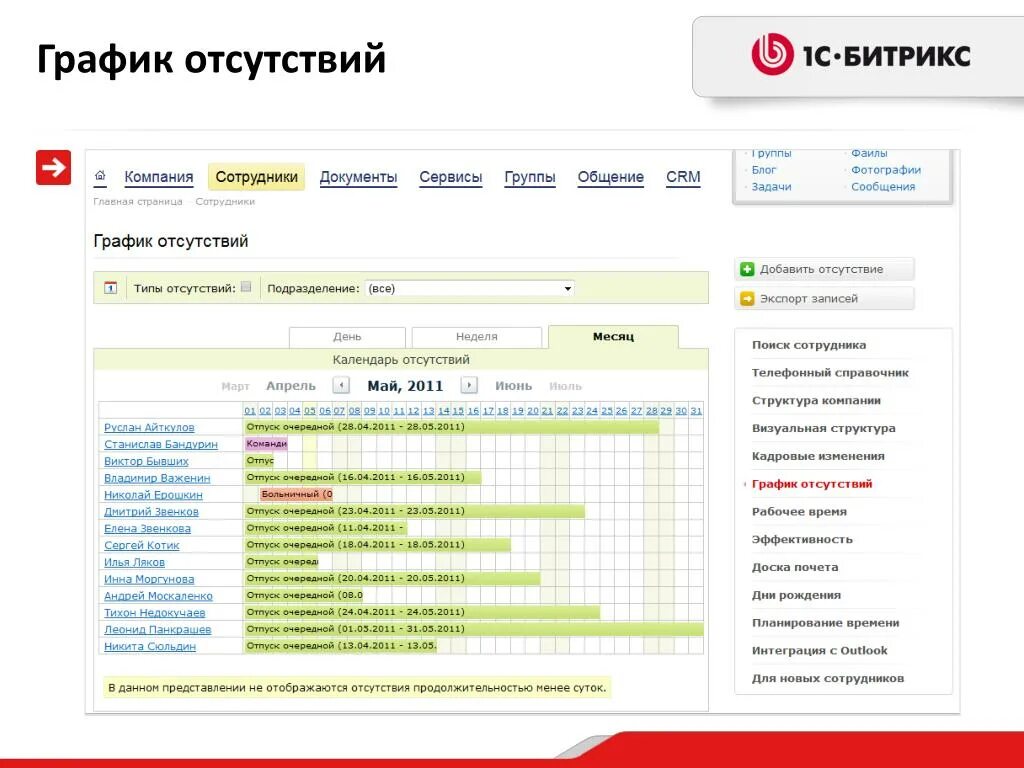Switch to the Неделя tab
The image size is (1024, 768).
click(x=477, y=337)
